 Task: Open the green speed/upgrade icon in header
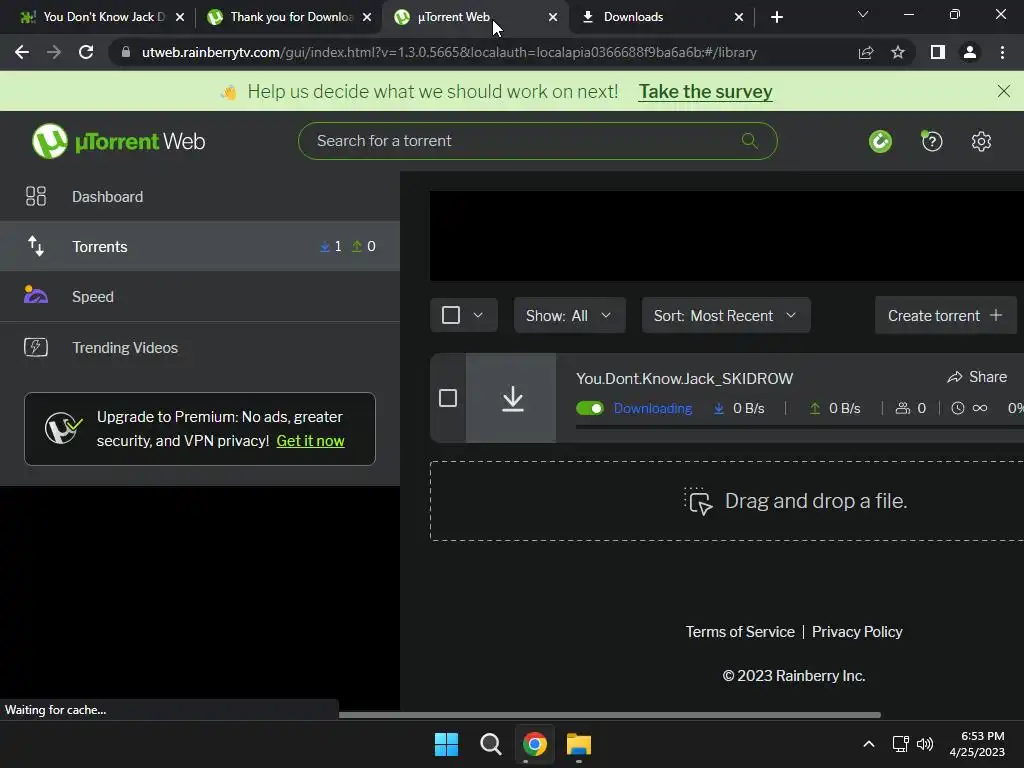880,141
